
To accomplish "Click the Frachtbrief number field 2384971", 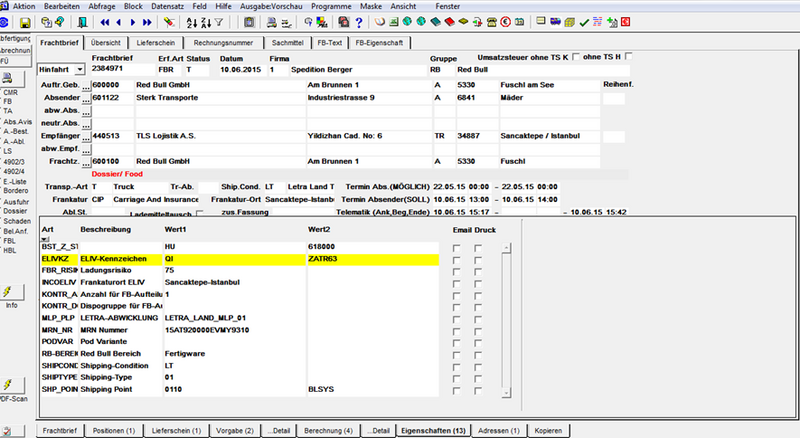I will click(x=122, y=69).
